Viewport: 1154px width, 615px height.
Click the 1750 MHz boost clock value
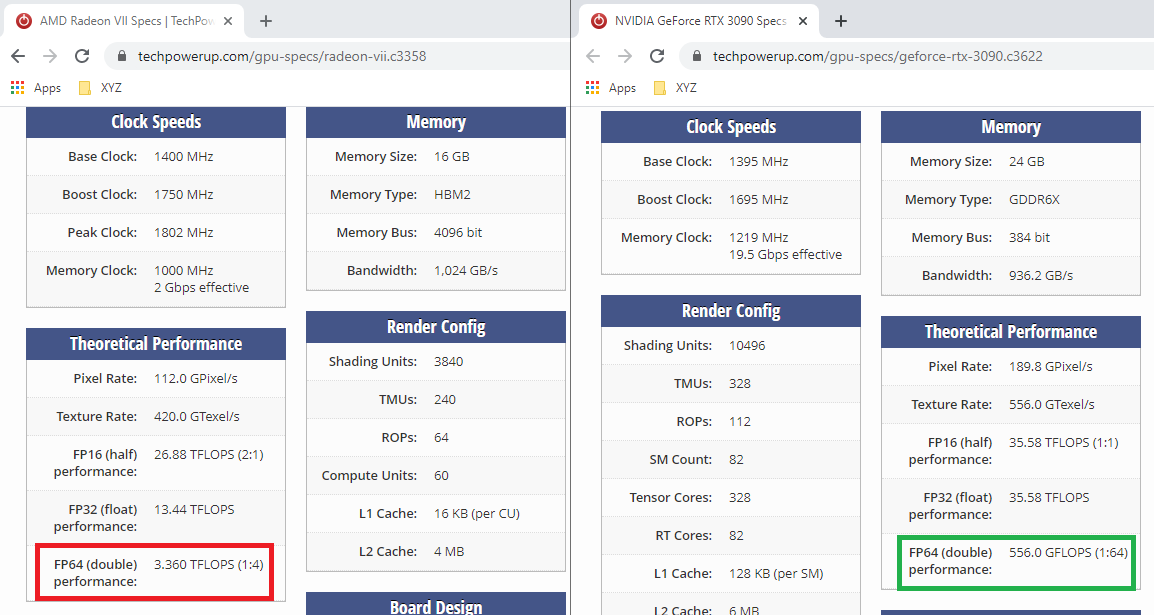point(184,195)
